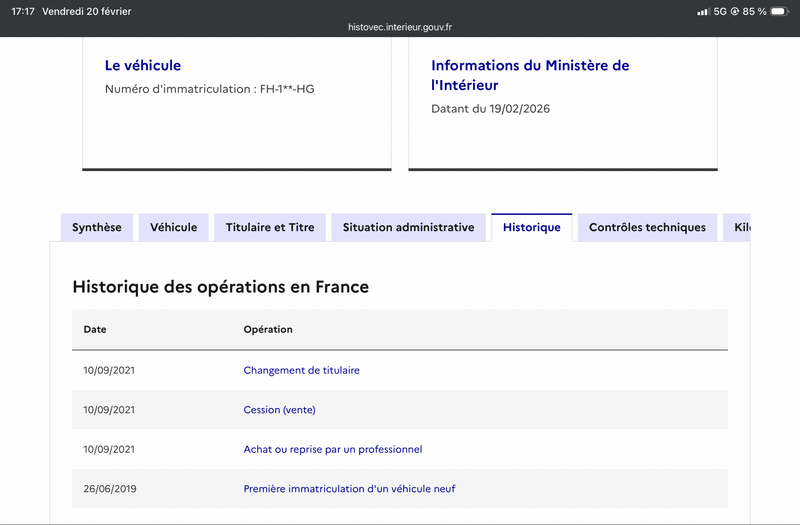800x525 pixels.
Task: Click the Opération column header
Action: tap(268, 329)
